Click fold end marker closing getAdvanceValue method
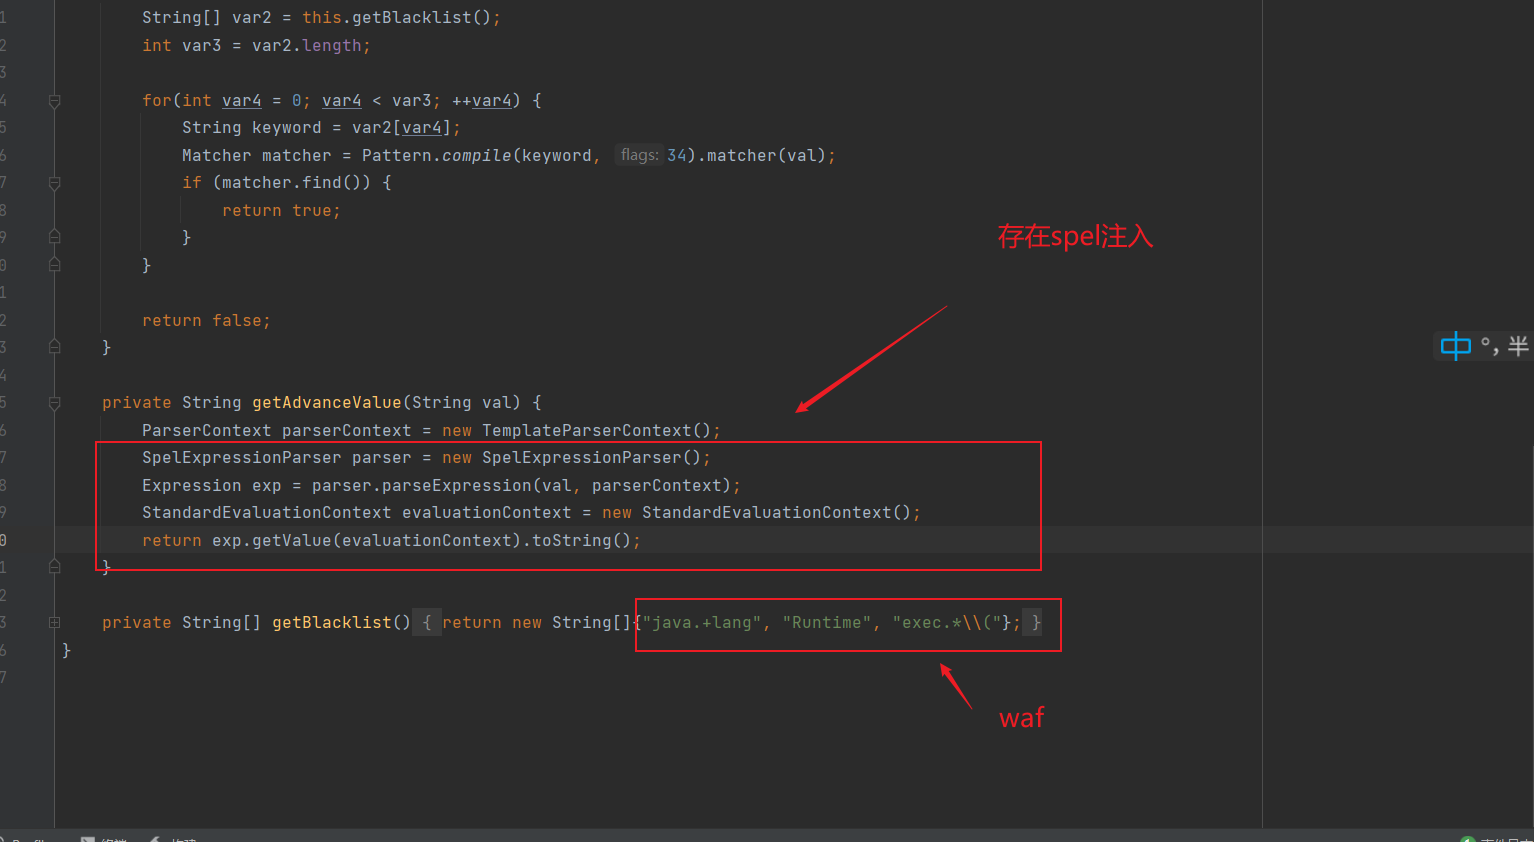 [55, 567]
